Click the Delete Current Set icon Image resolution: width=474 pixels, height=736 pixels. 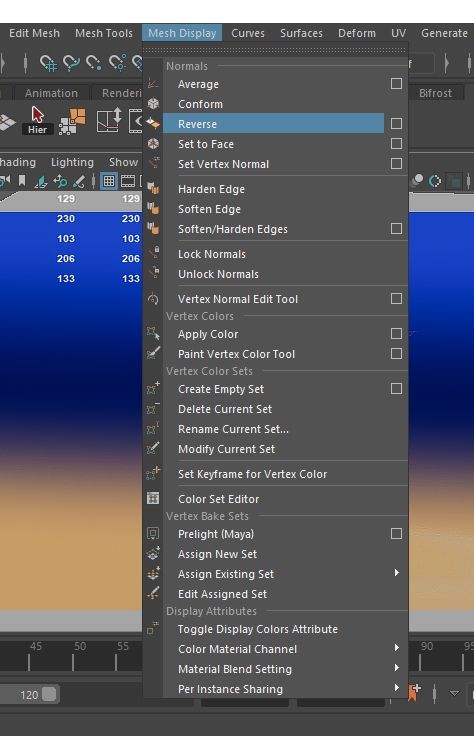(x=153, y=409)
